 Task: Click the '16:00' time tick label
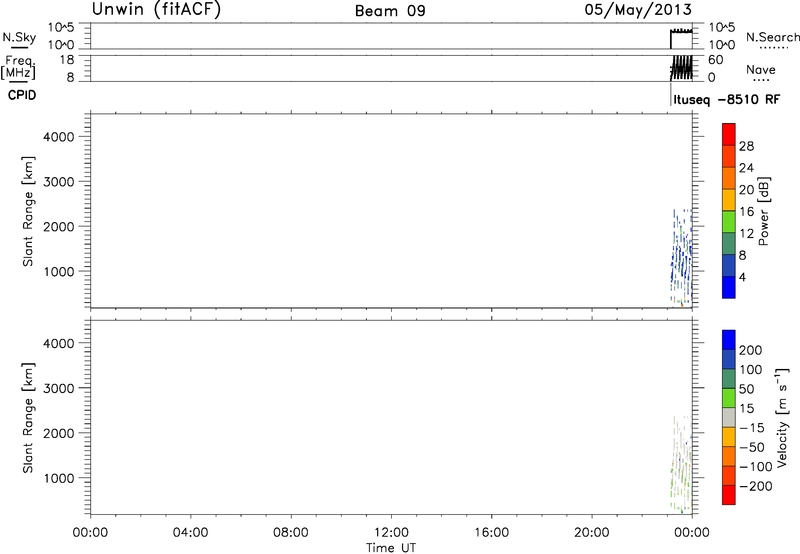(491, 533)
